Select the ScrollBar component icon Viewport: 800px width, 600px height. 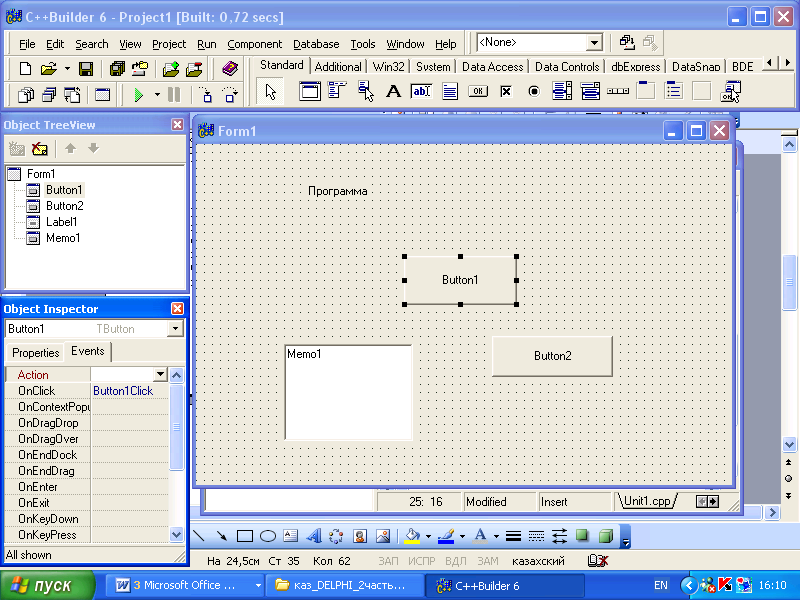click(618, 91)
